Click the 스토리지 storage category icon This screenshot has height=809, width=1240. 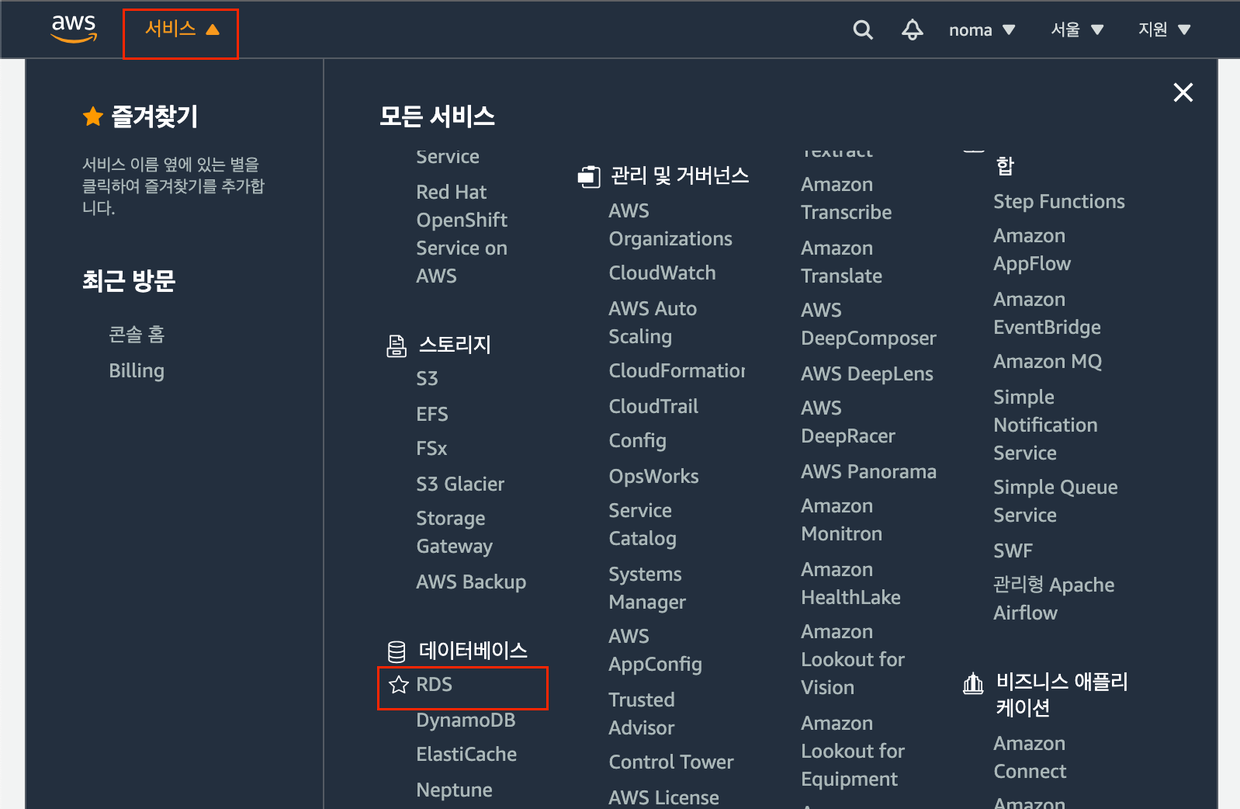tap(396, 344)
